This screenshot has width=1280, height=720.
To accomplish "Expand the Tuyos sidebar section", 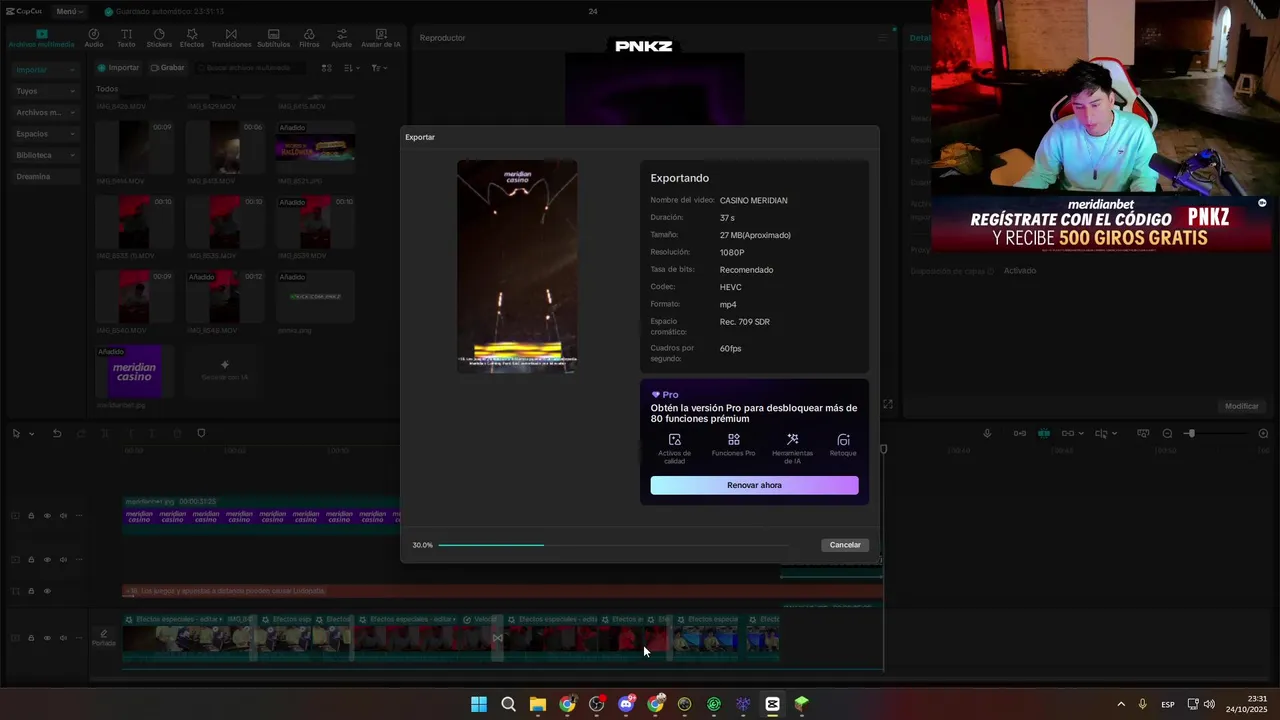I will point(45,91).
